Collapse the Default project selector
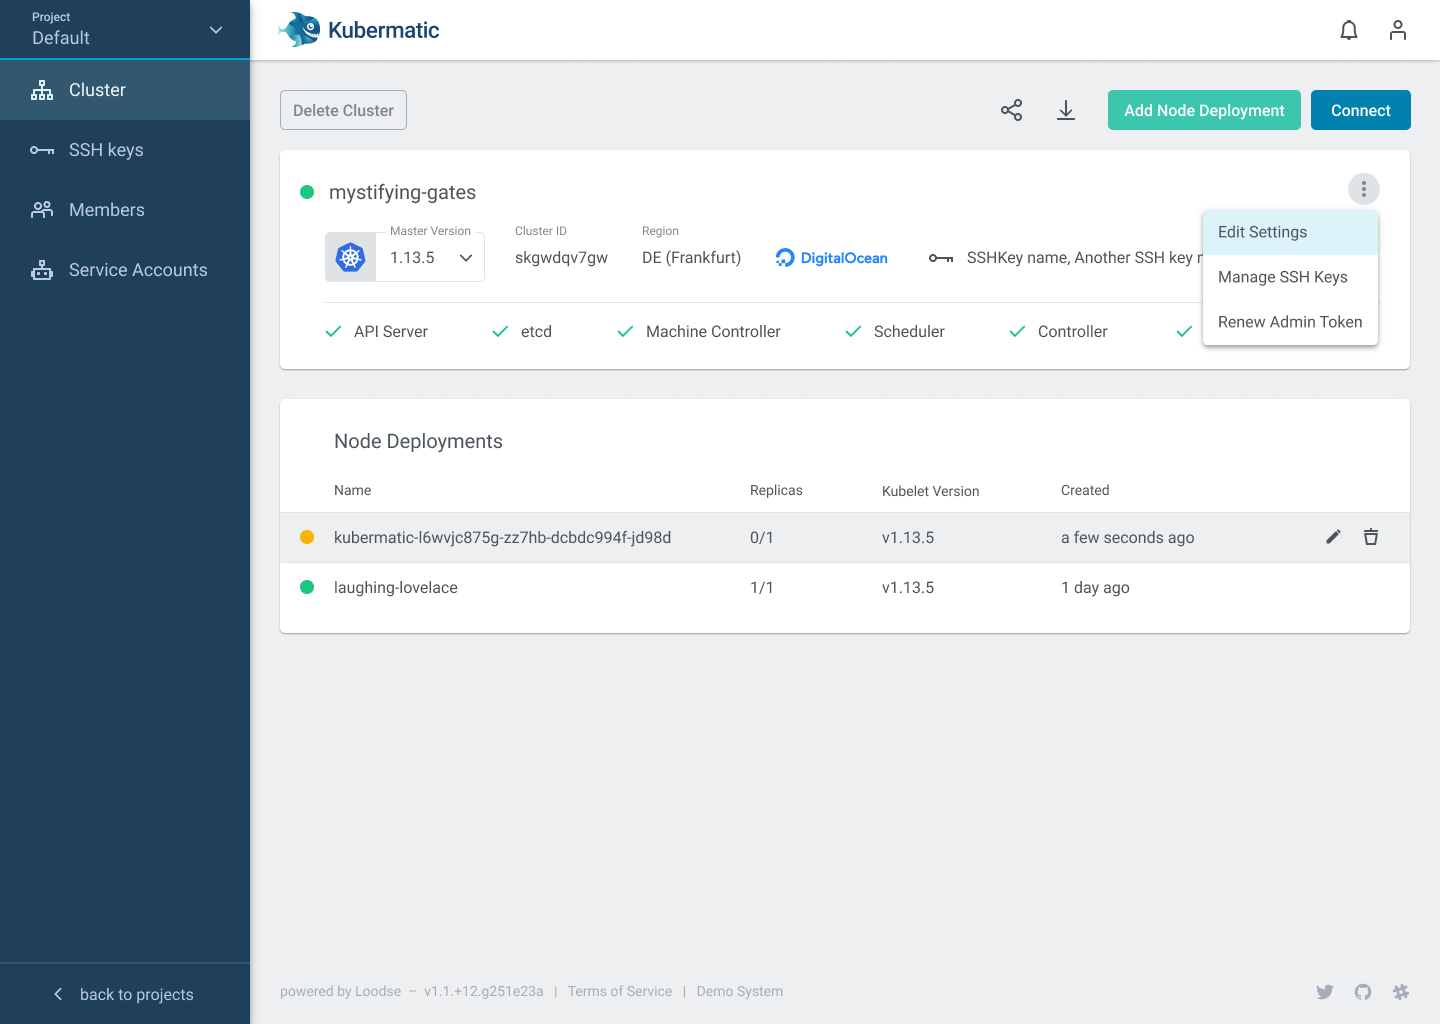 215,30
